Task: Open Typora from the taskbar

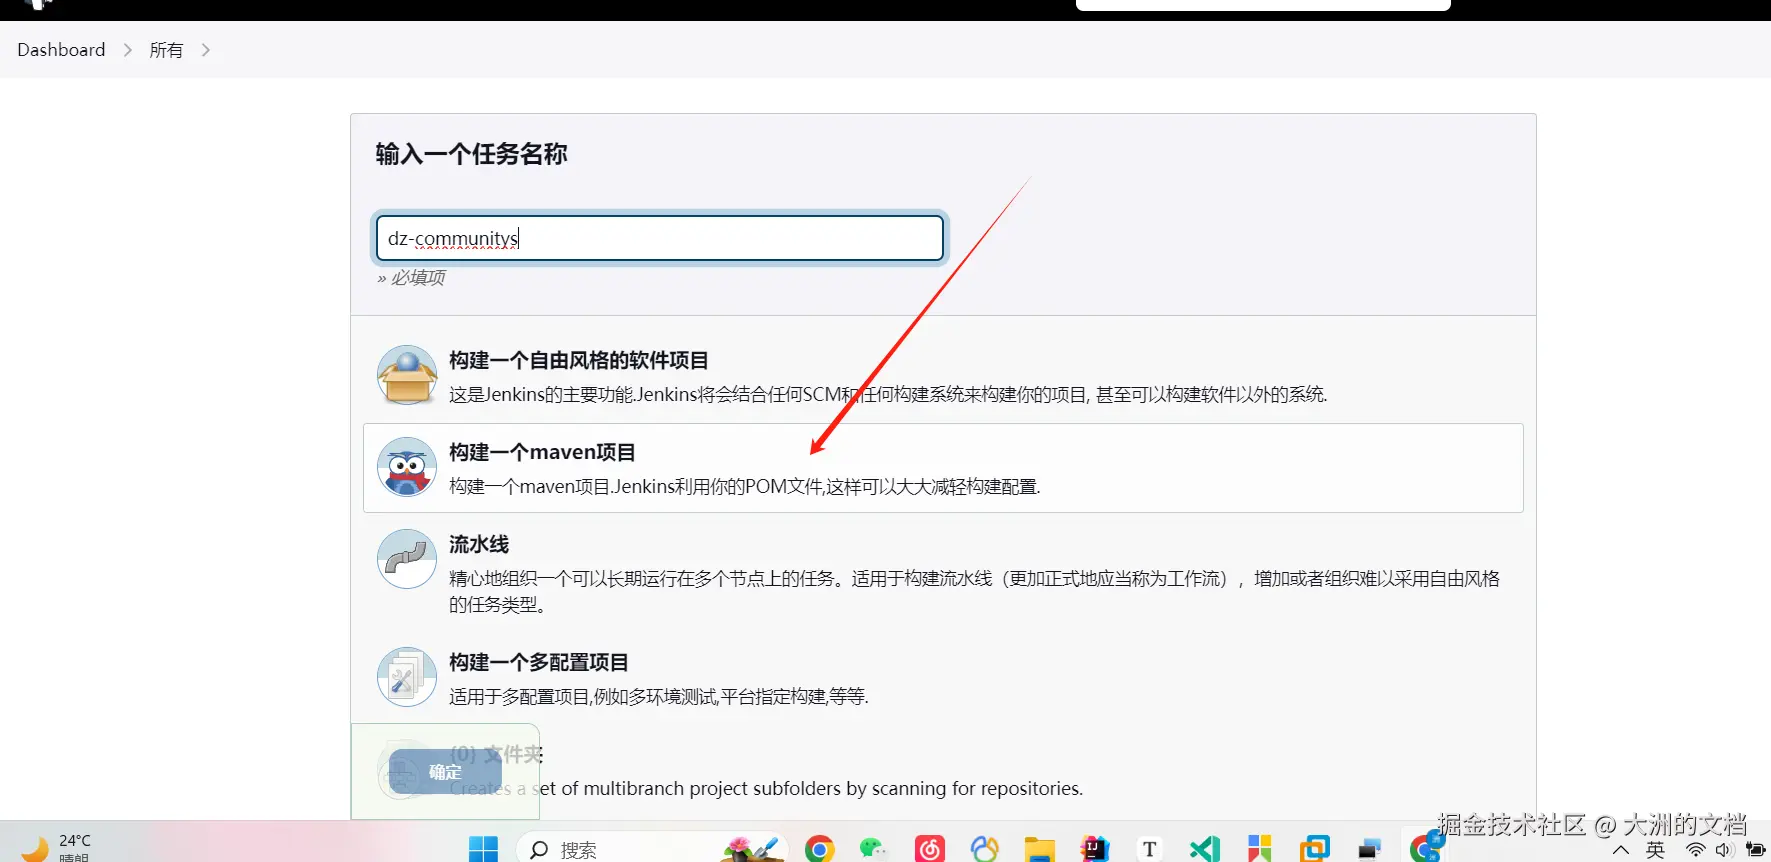Action: click(x=1150, y=849)
